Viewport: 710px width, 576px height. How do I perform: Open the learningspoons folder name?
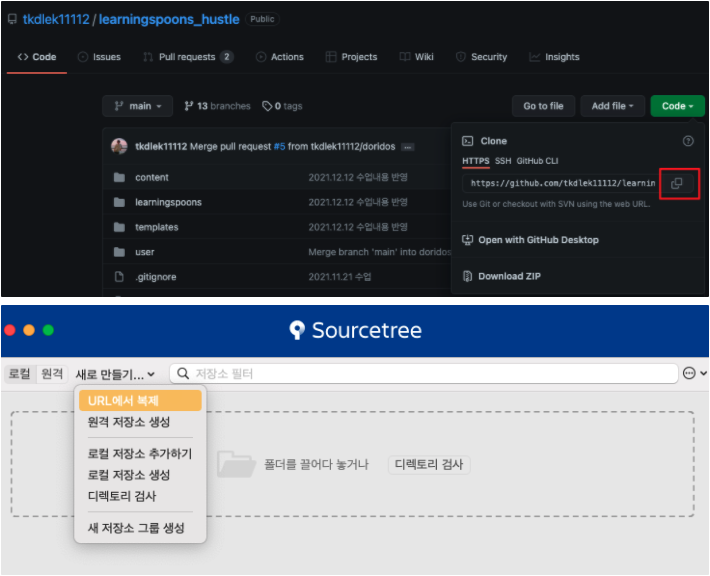(168, 202)
